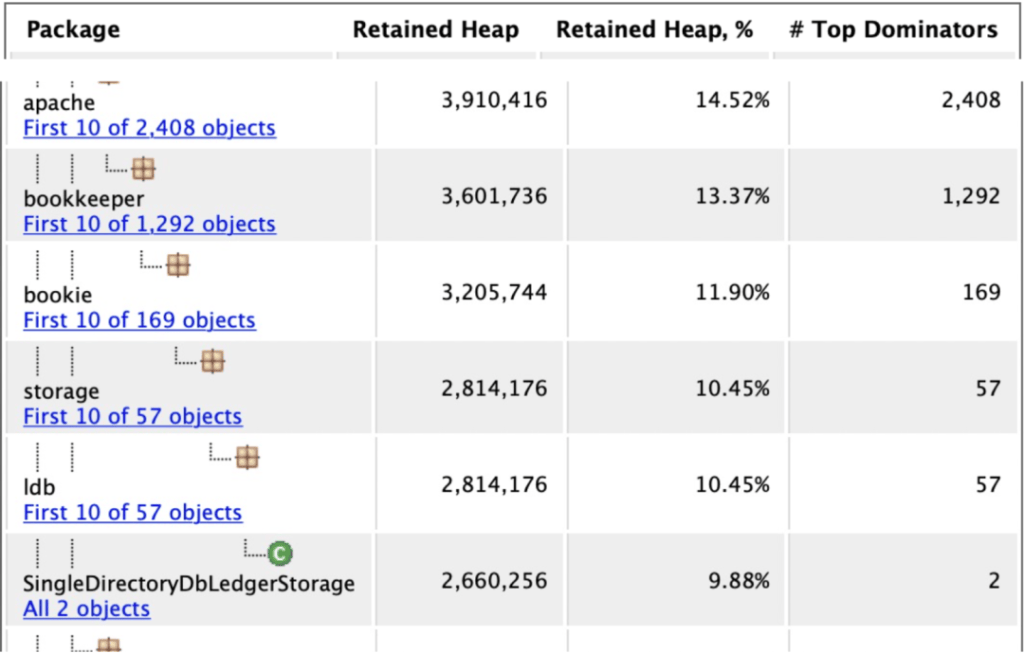1024x653 pixels.
Task: Open the All 2 objects link
Action: (86, 608)
